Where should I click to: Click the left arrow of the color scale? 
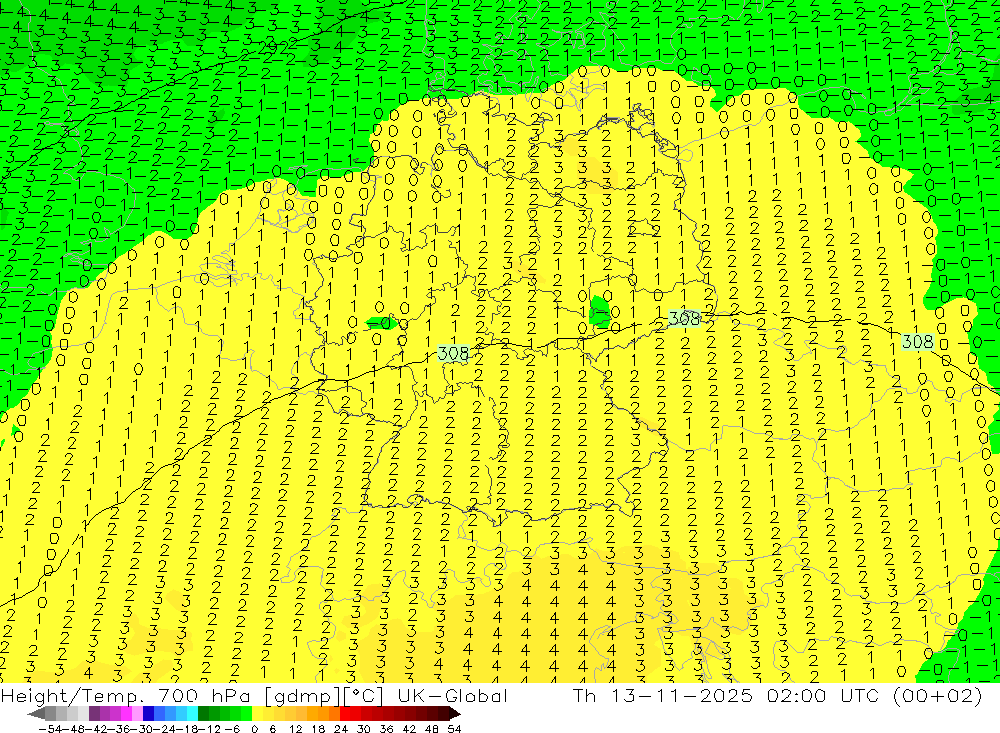[37, 713]
